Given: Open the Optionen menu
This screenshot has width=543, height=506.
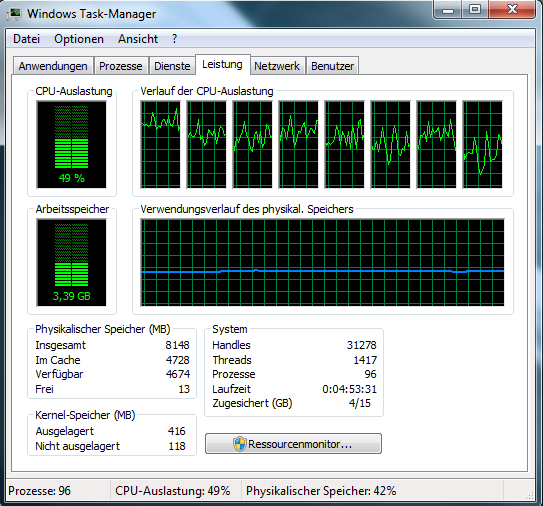Looking at the screenshot, I should click(x=79, y=39).
